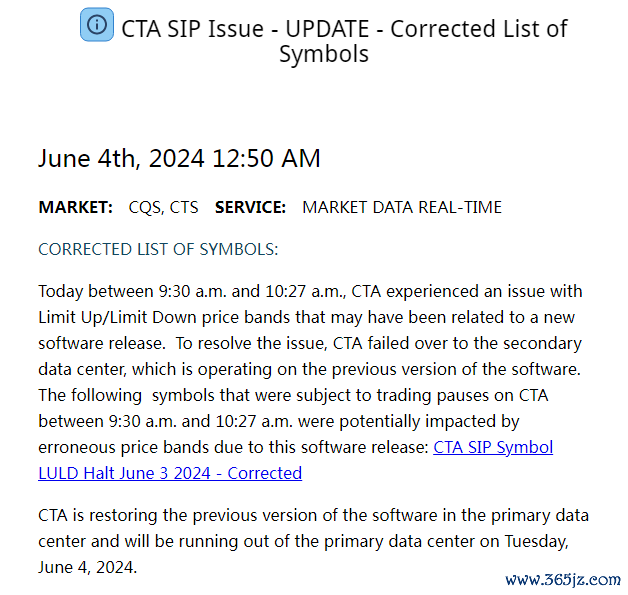Click the bold MARKET: label

pos(76,207)
